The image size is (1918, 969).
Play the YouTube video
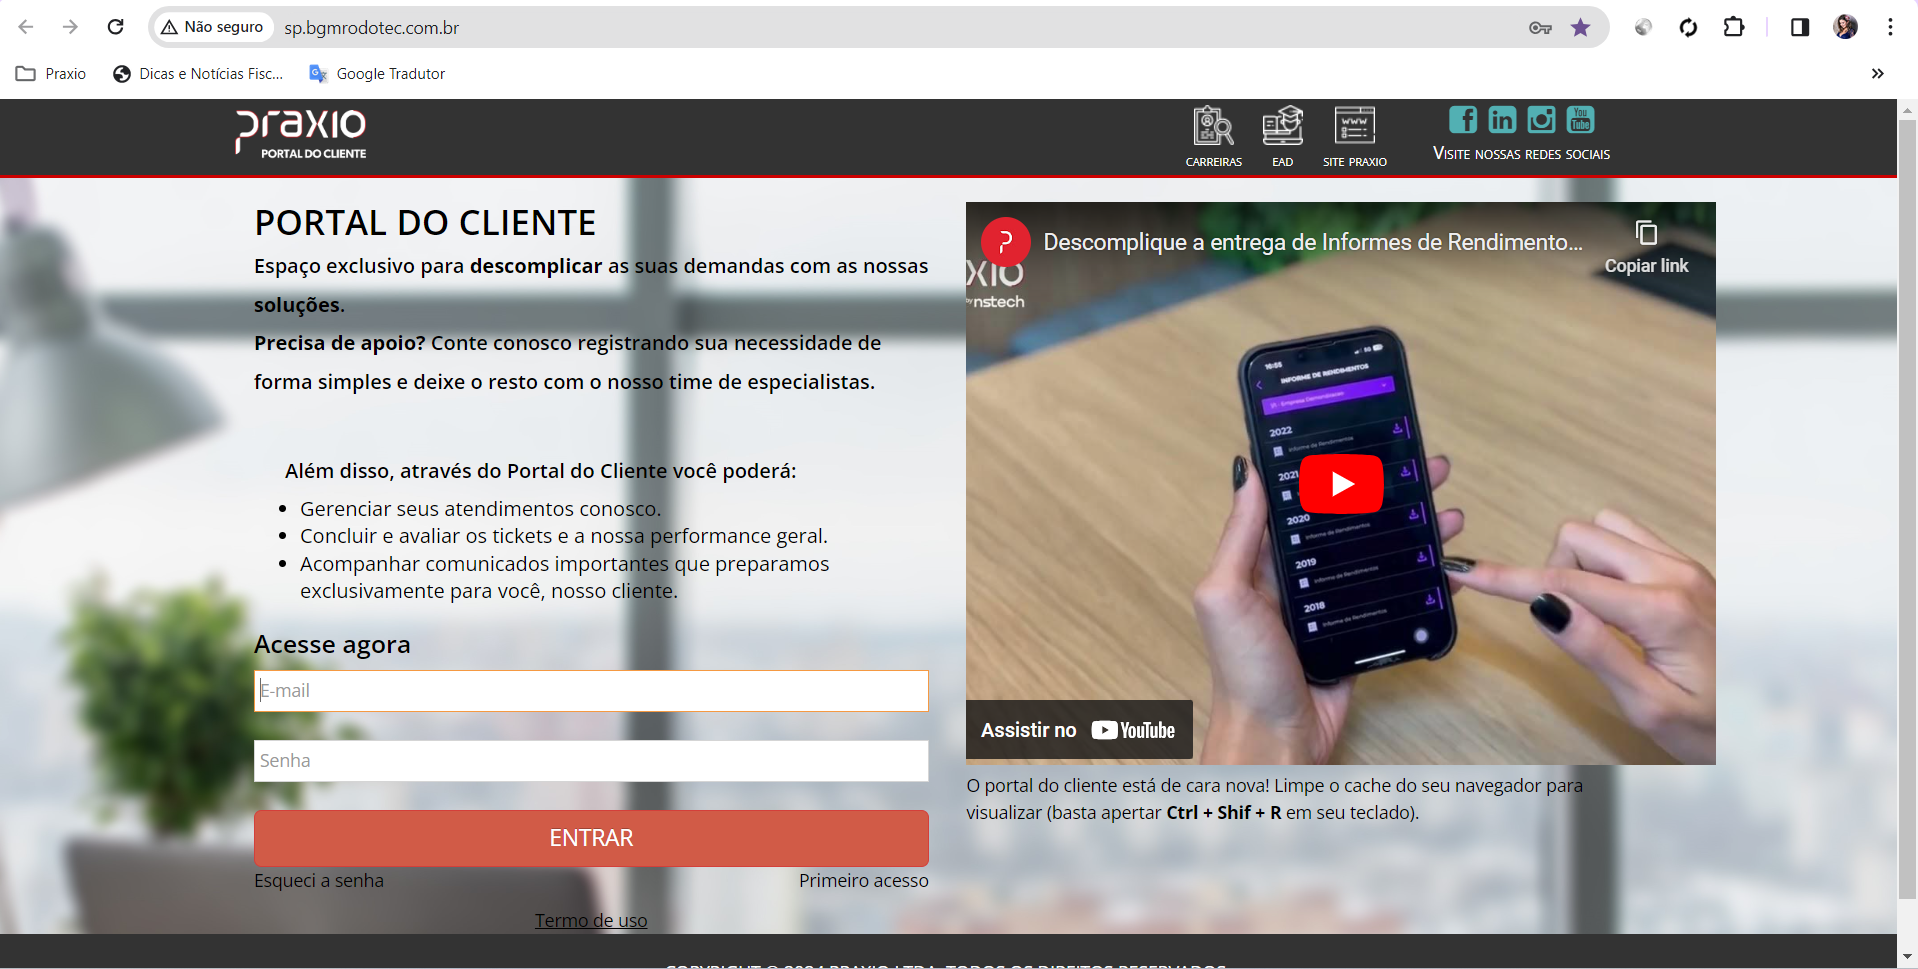pyautogui.click(x=1341, y=484)
